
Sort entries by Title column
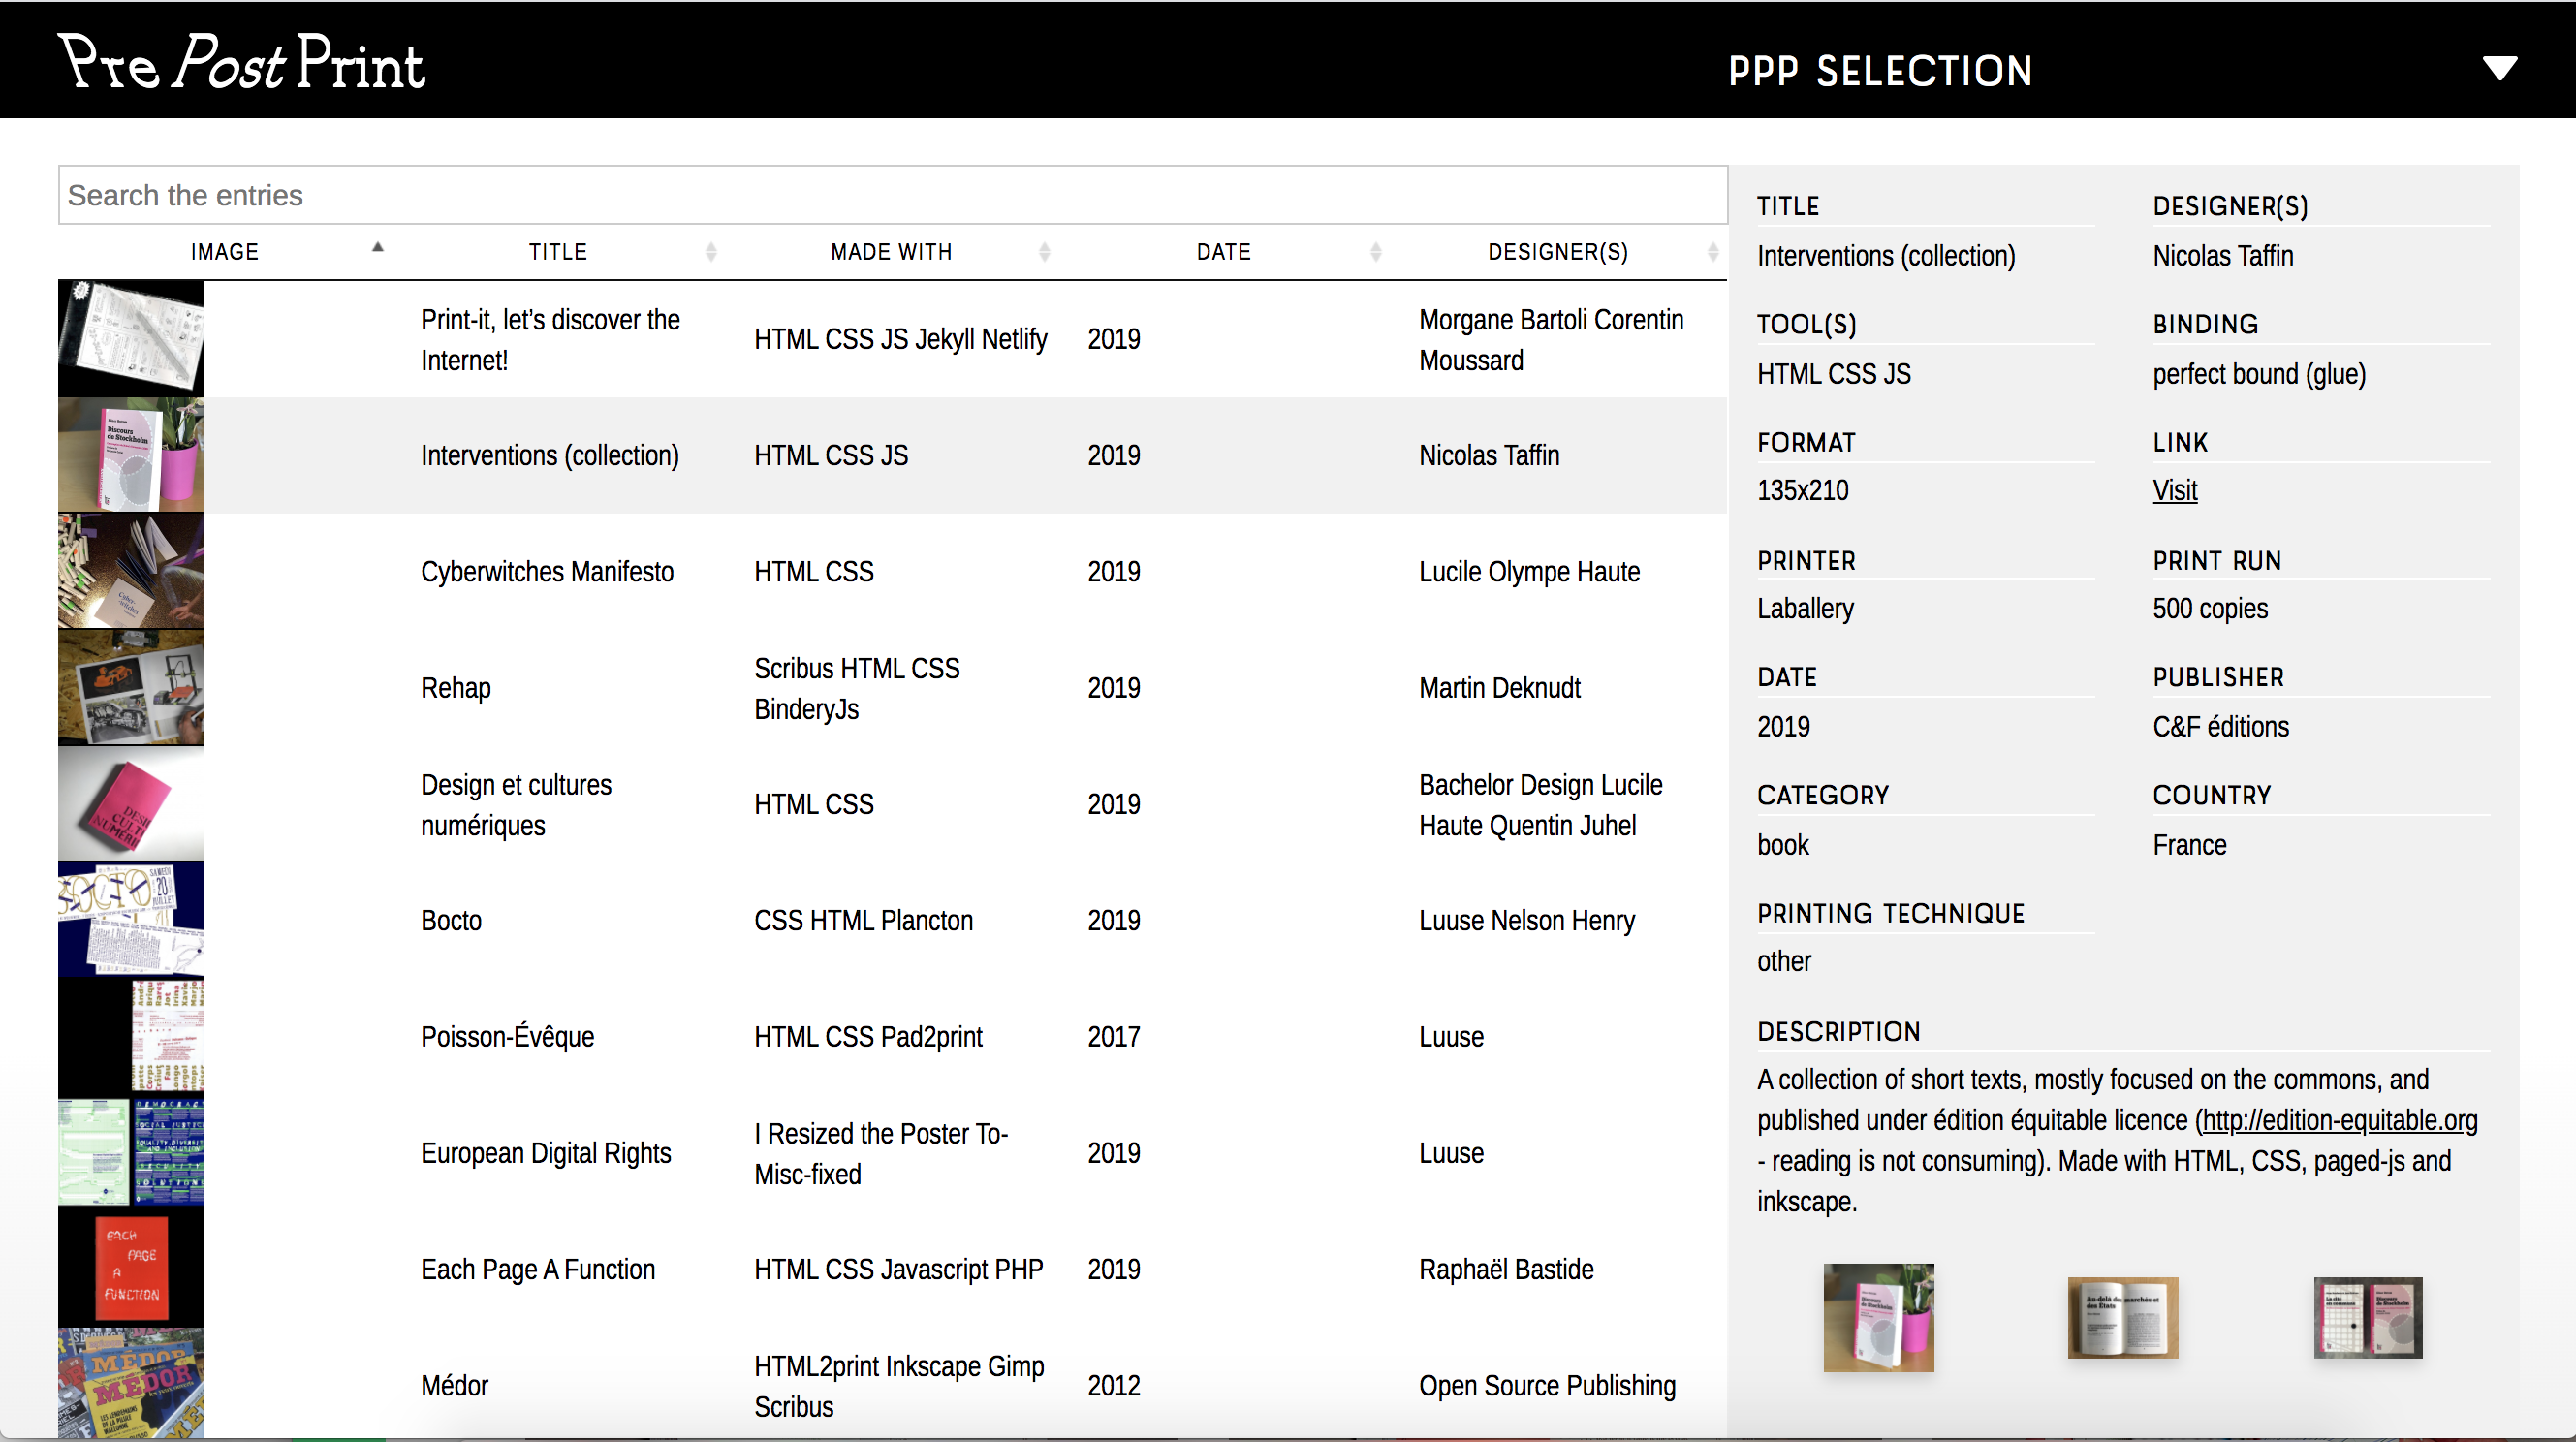click(558, 252)
